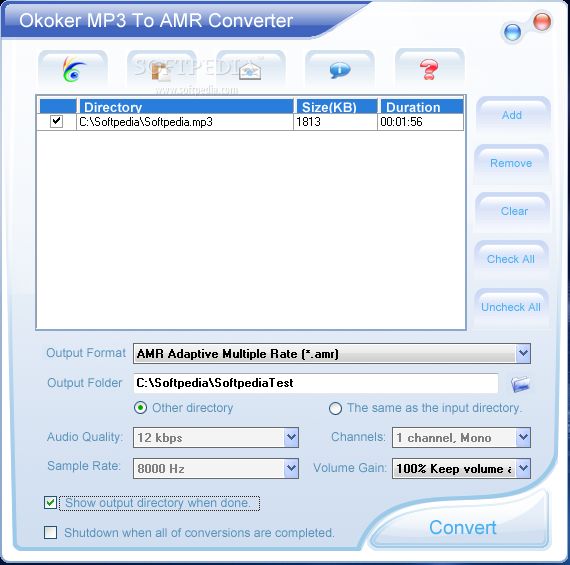The width and height of the screenshot is (570, 565).
Task: Expand the Sample Rate 8000 Hz dropdown
Action: [216, 468]
